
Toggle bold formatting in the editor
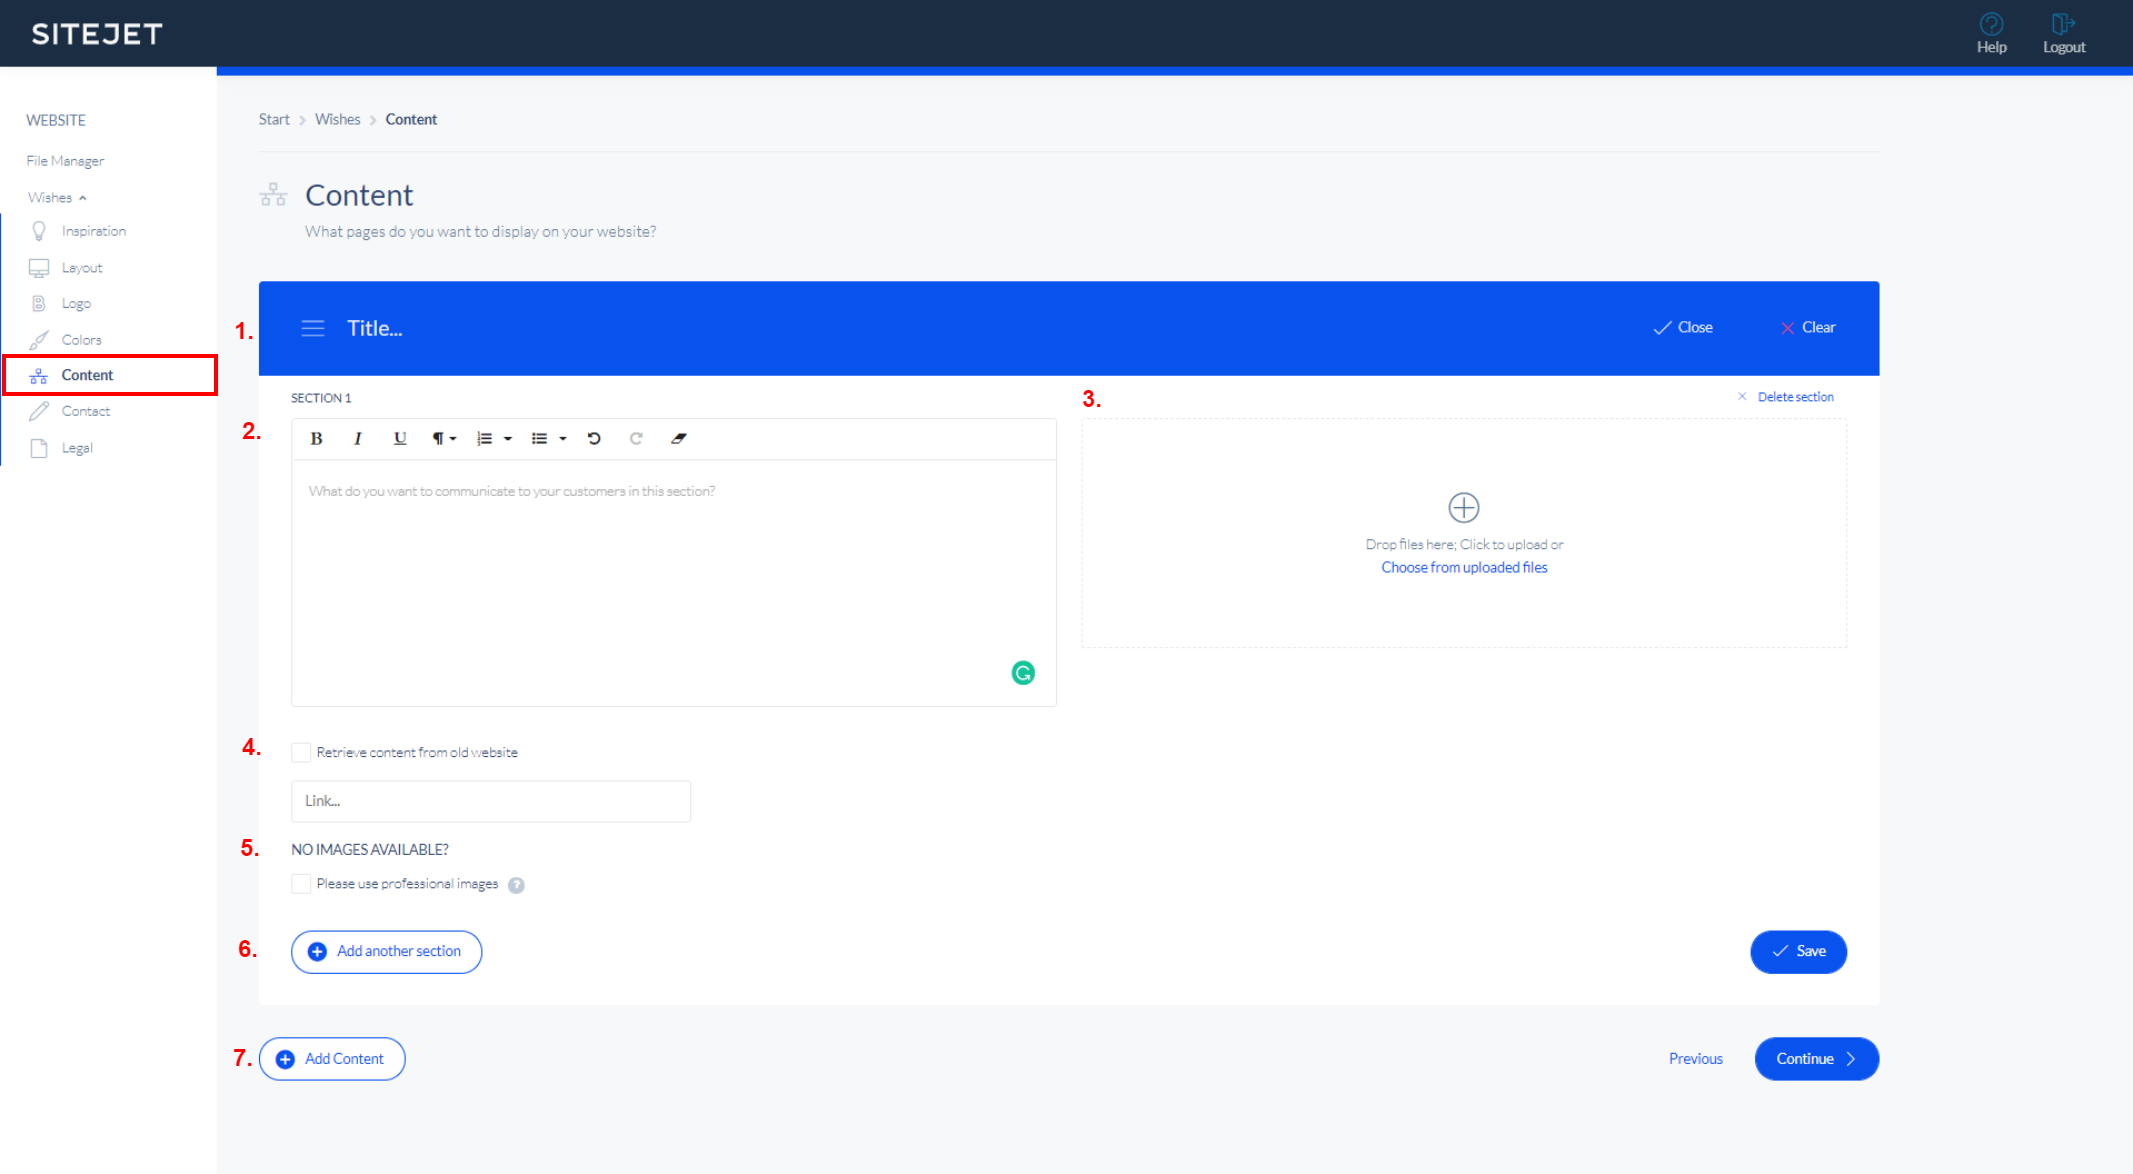tap(316, 438)
